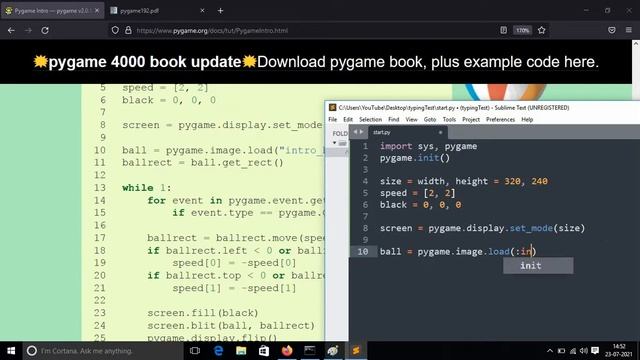Open Sublime Text Preferences menu

(500, 120)
